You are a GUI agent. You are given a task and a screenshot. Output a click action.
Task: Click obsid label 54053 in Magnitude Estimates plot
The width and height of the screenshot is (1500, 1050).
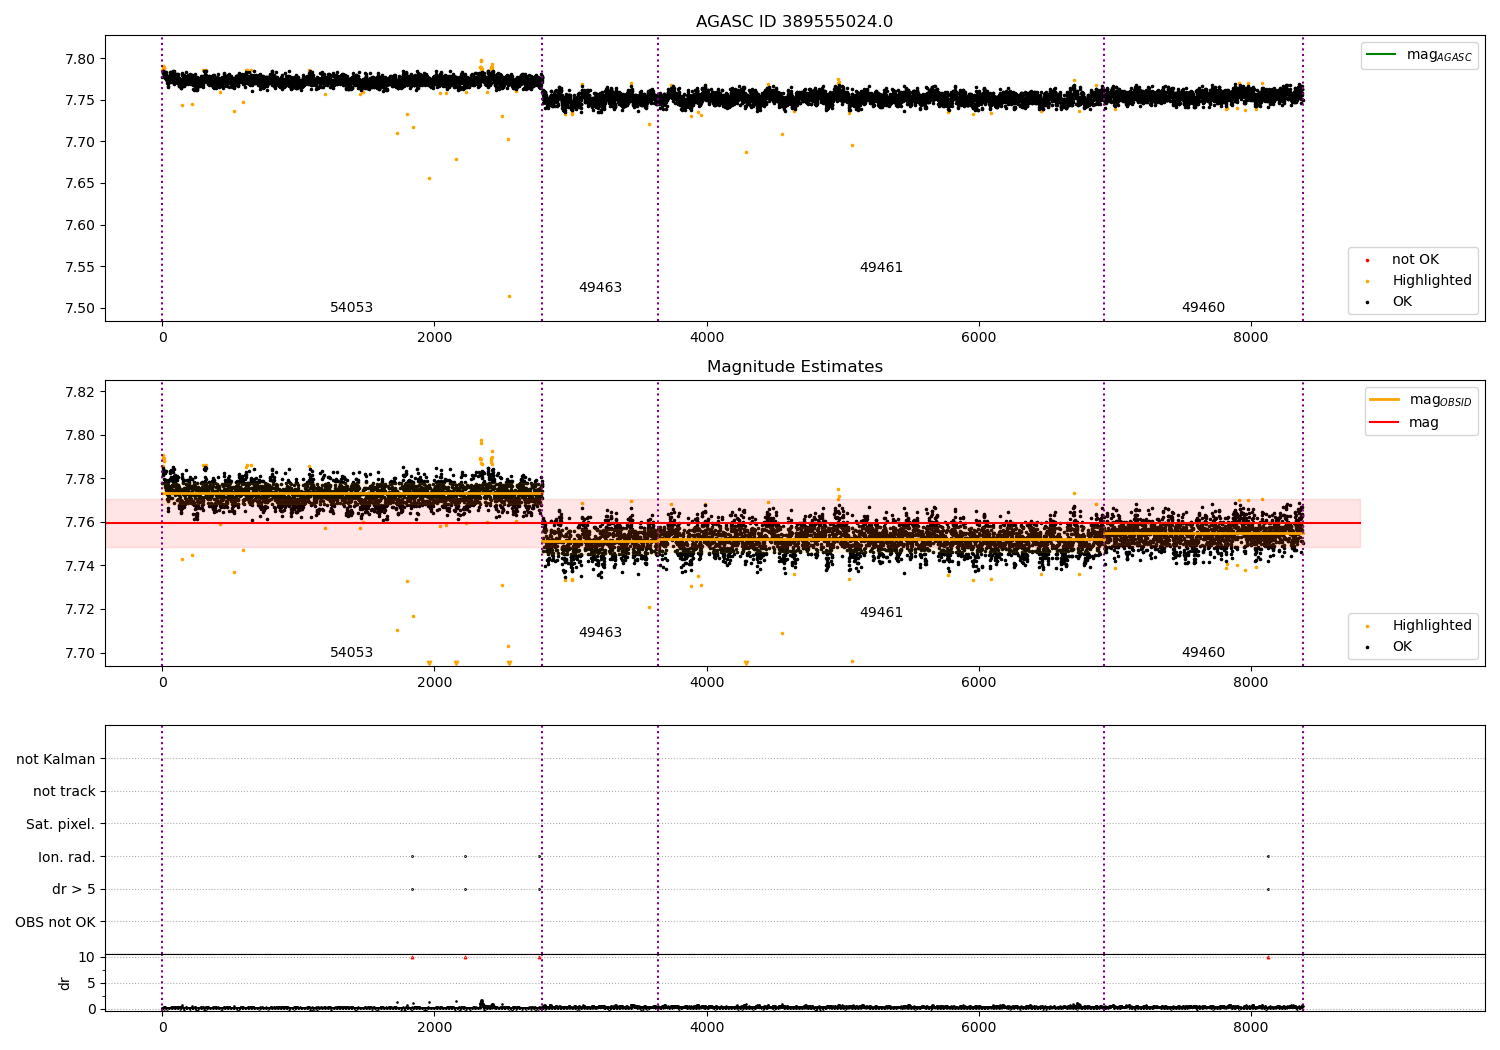(x=351, y=653)
